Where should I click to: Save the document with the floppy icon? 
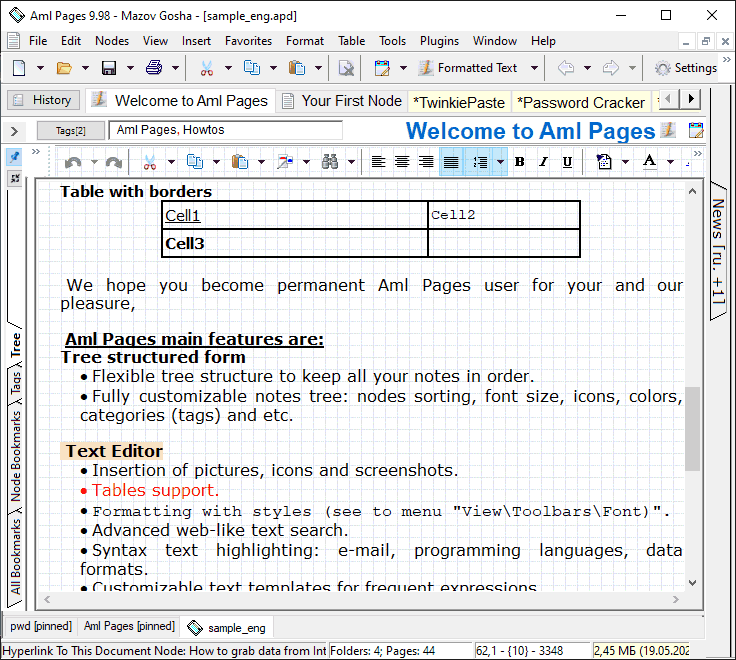109,68
